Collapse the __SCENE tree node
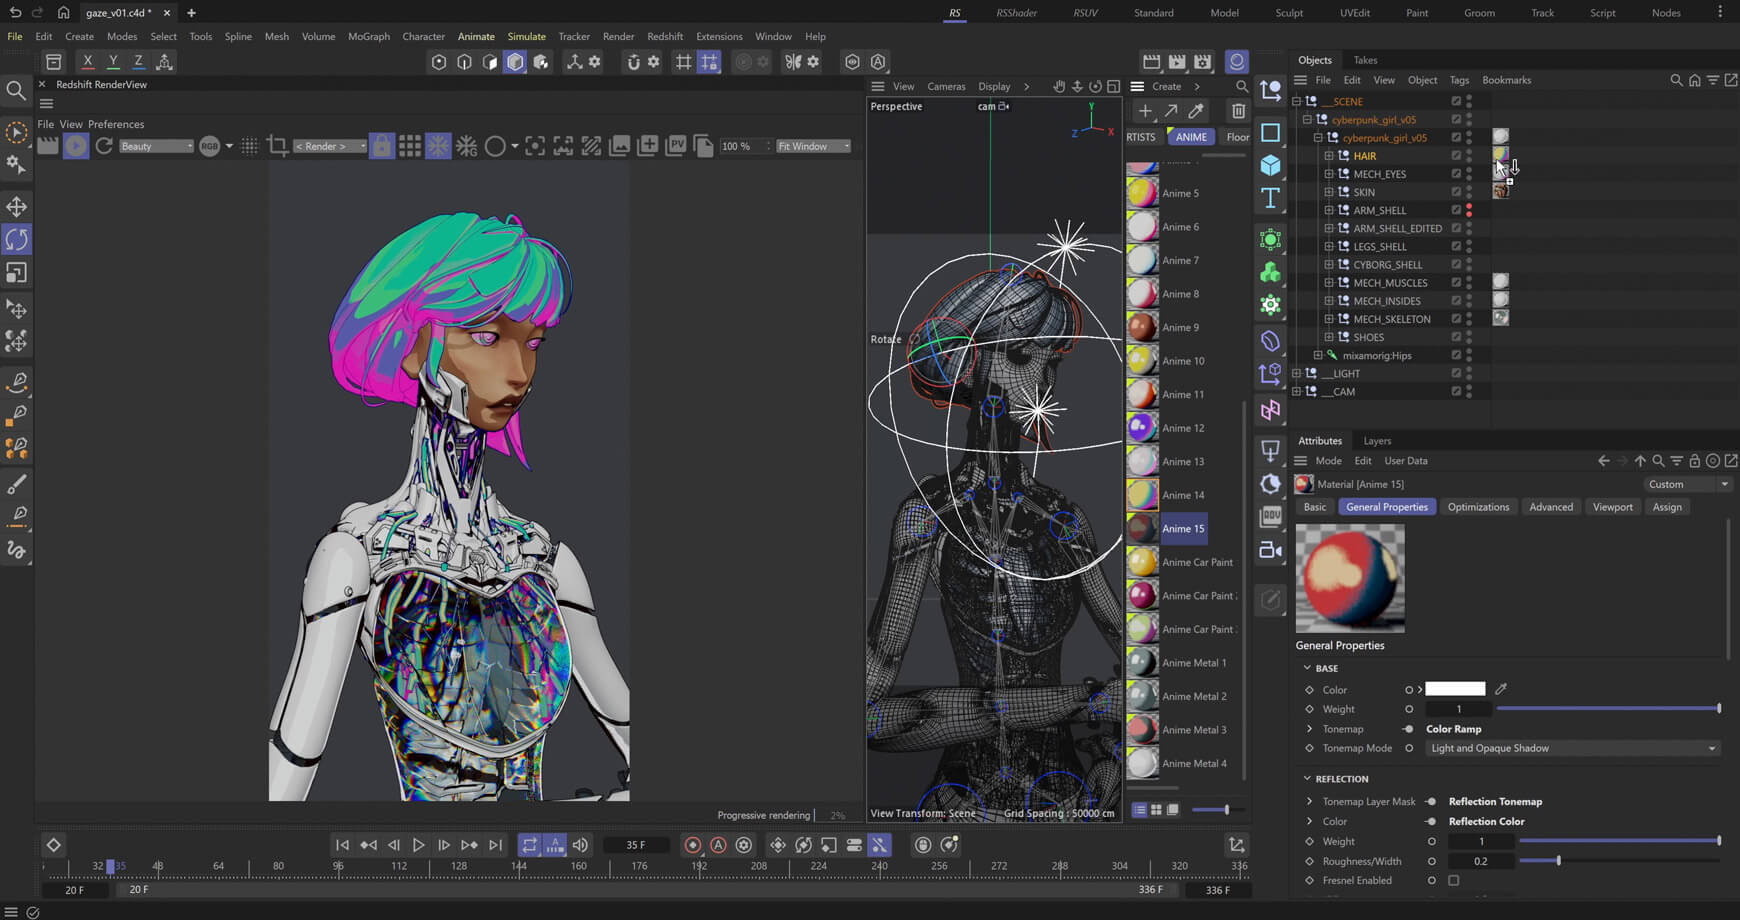 click(1296, 101)
